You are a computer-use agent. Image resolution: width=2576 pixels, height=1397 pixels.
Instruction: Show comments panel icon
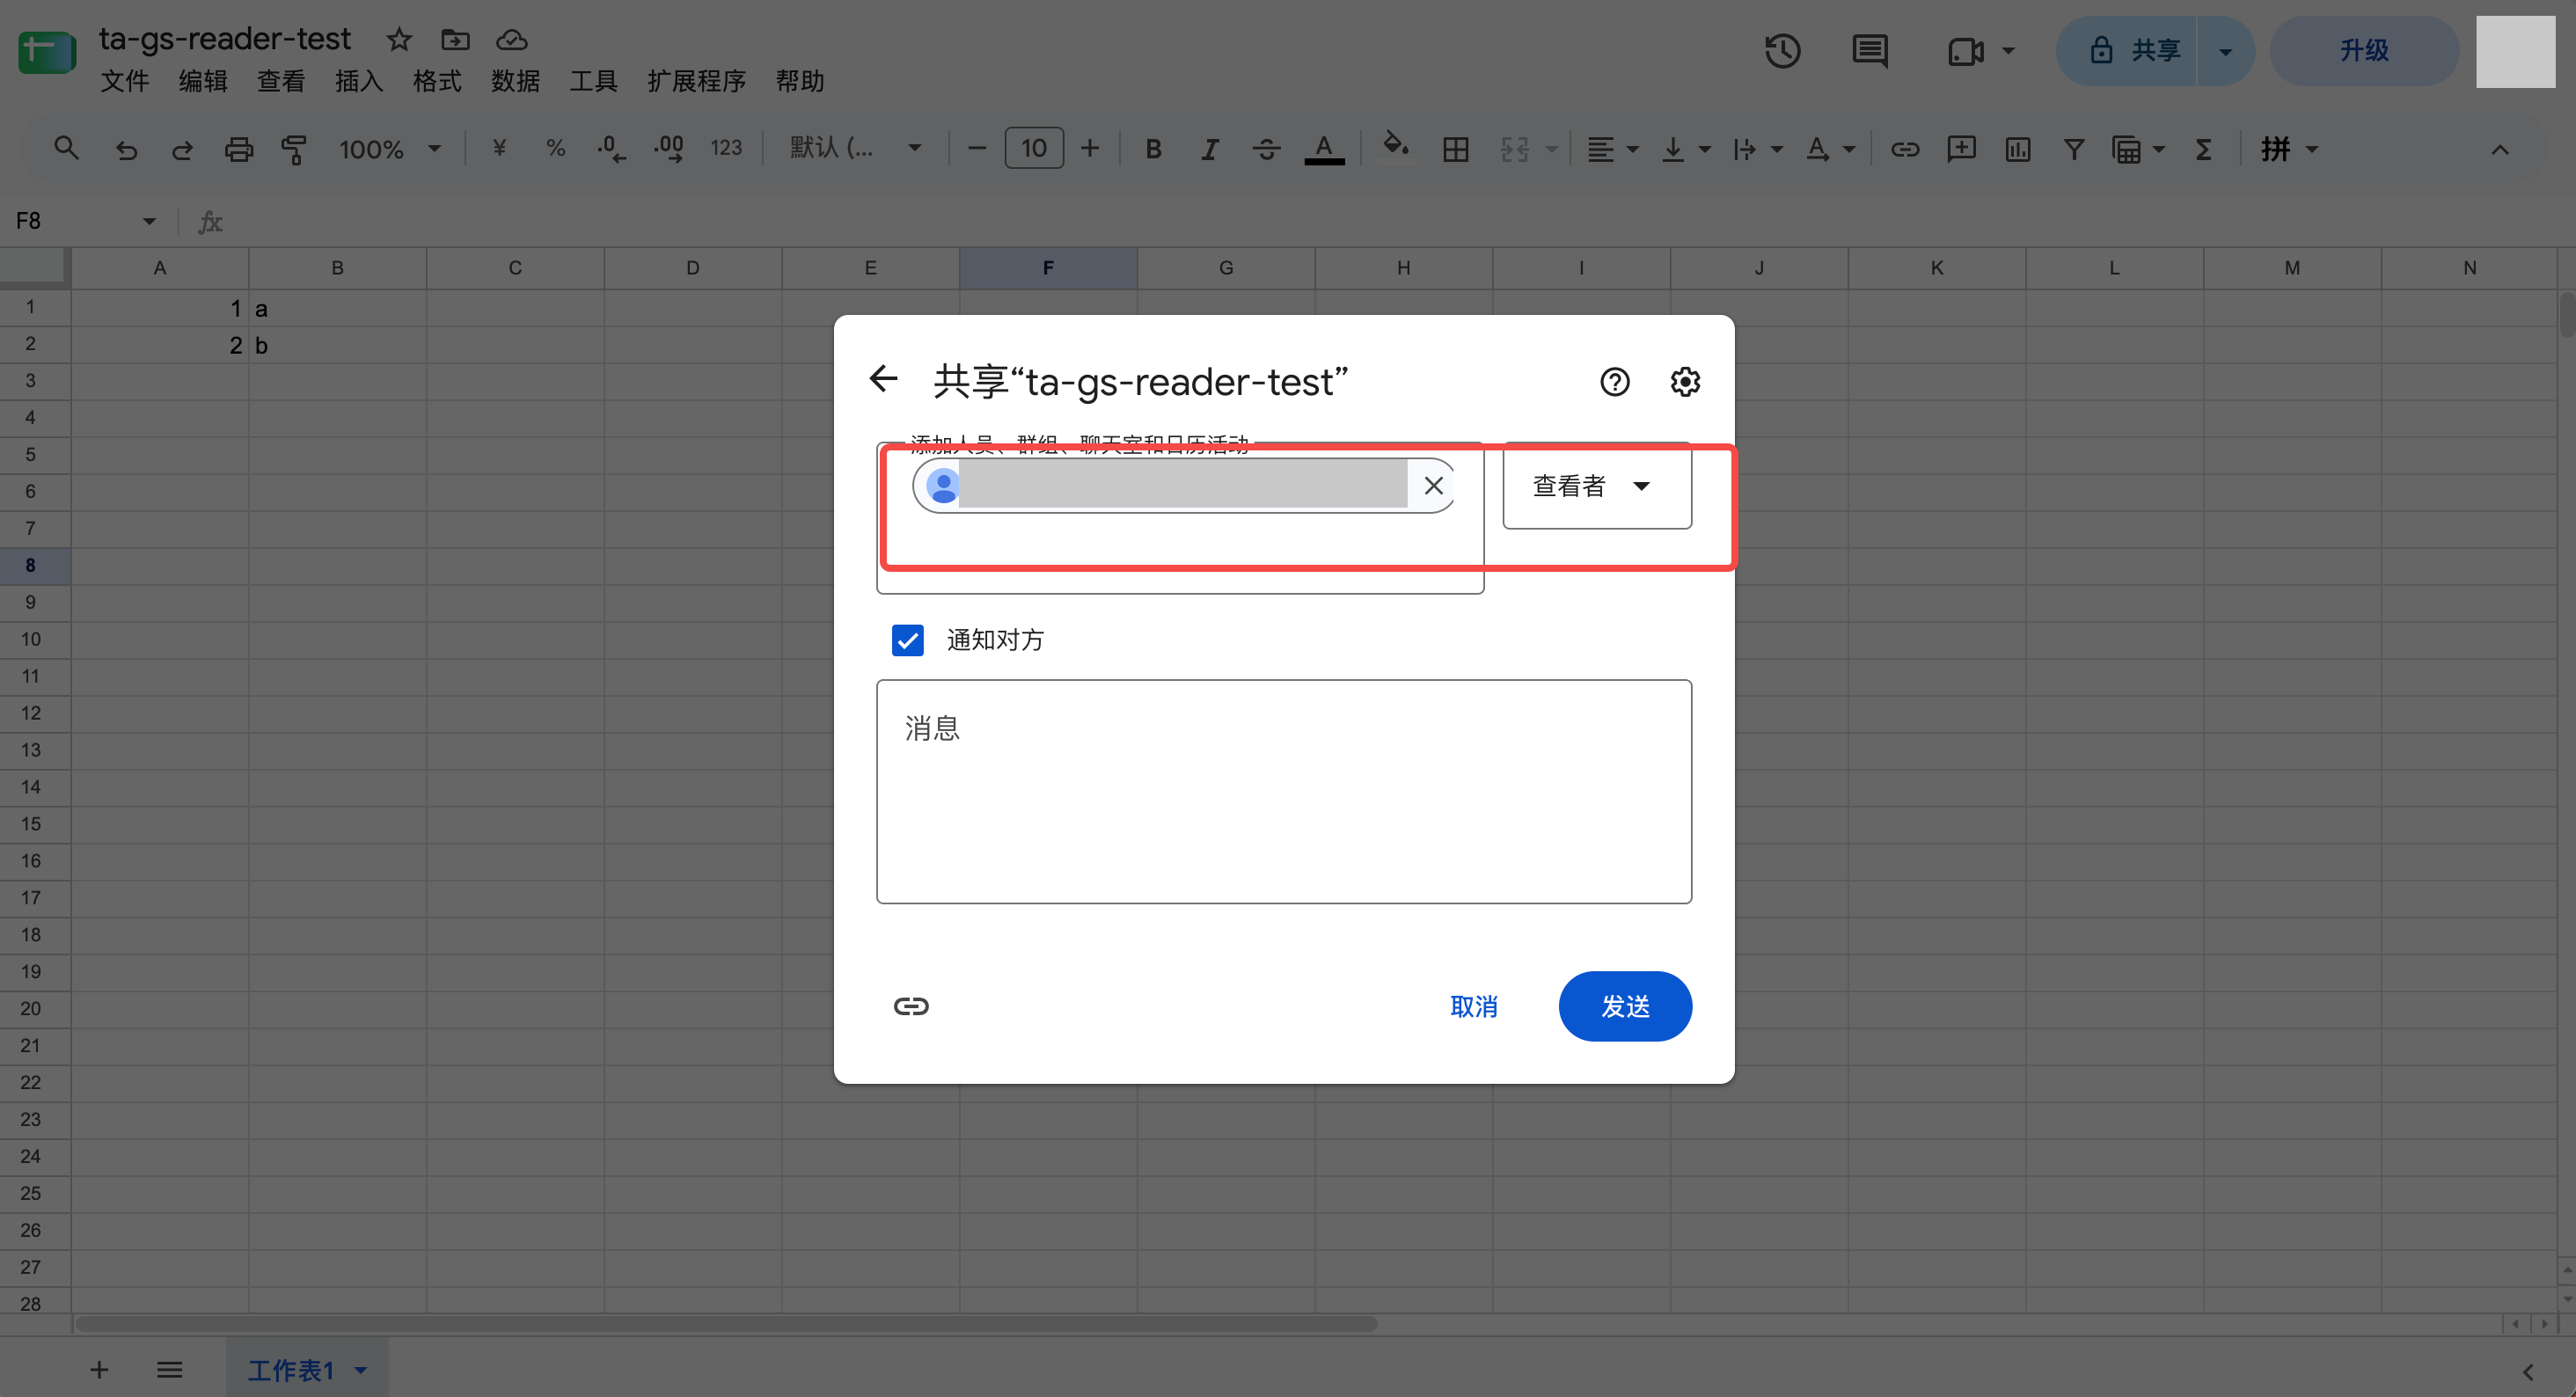pyautogui.click(x=1869, y=50)
